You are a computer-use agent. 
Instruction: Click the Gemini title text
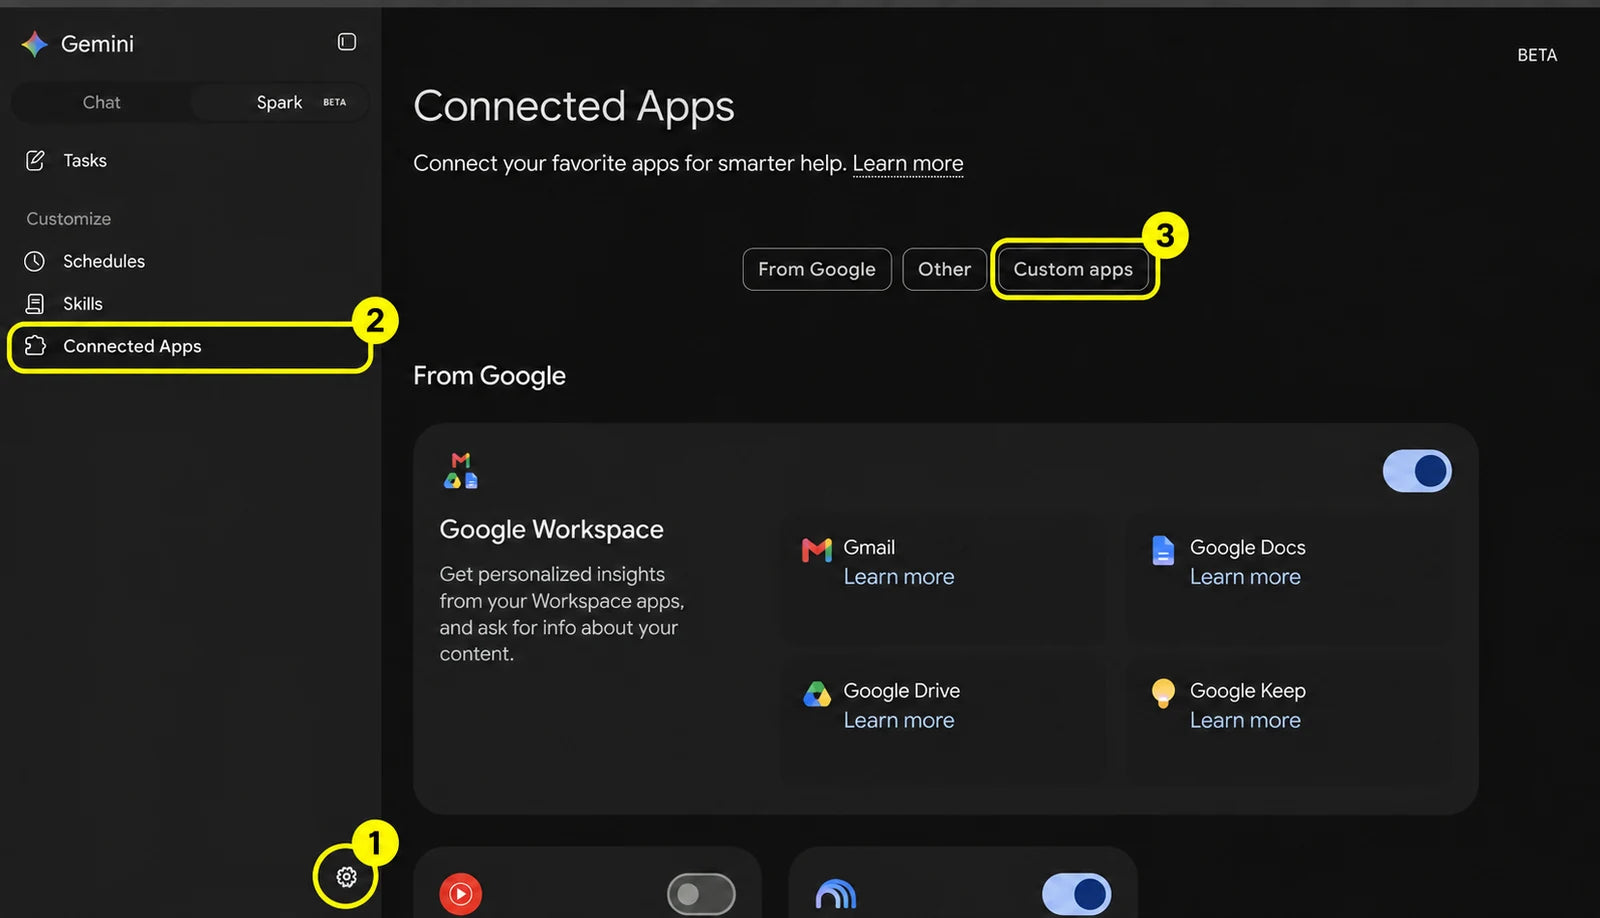pyautogui.click(x=97, y=44)
